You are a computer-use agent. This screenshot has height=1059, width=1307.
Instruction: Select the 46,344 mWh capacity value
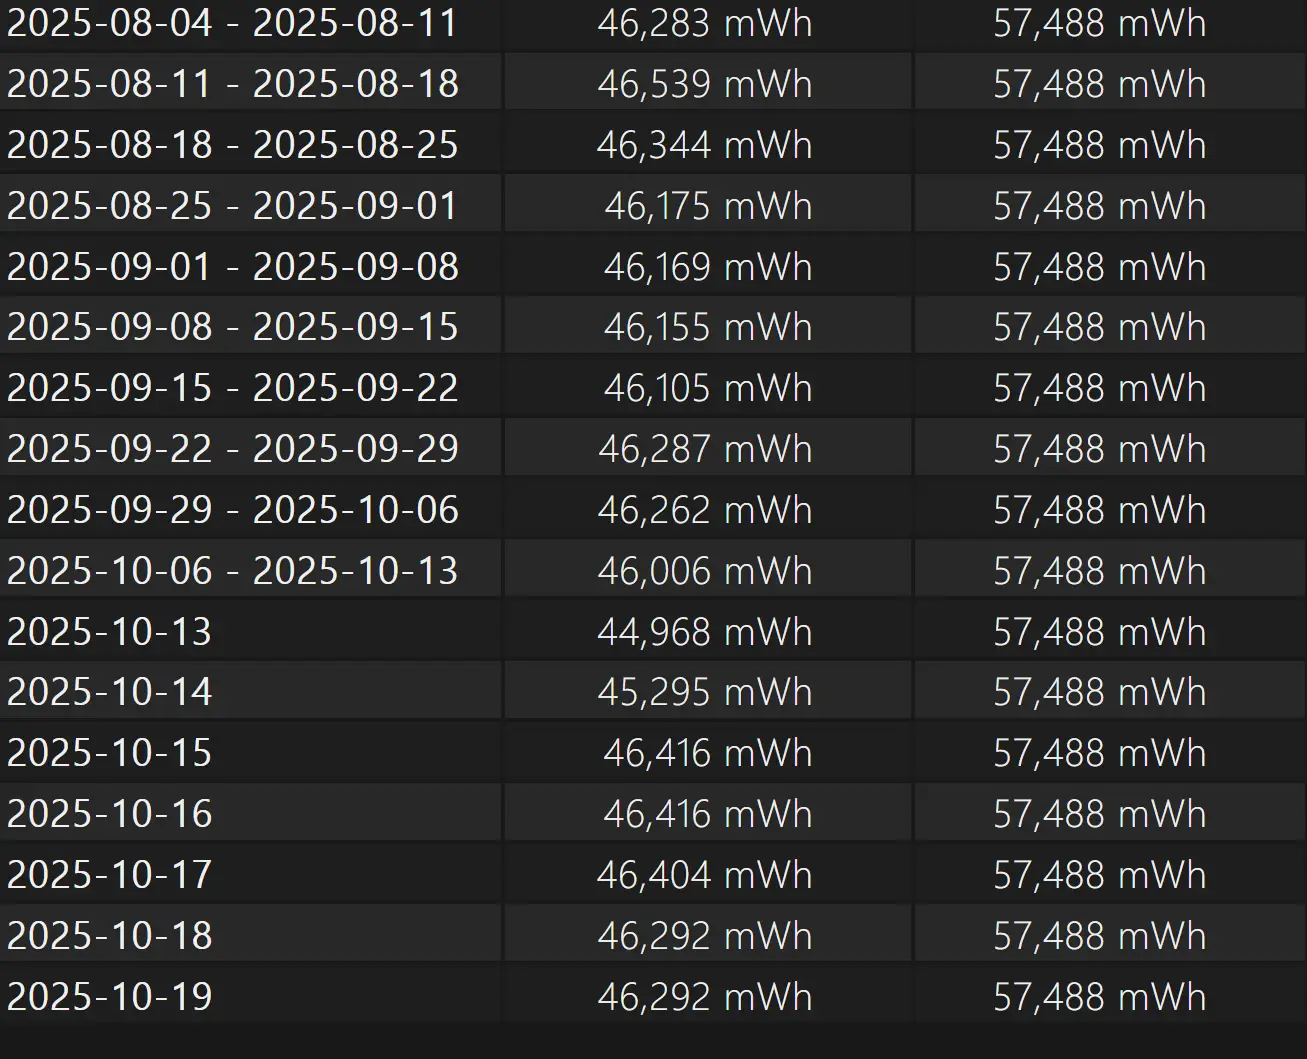point(704,145)
